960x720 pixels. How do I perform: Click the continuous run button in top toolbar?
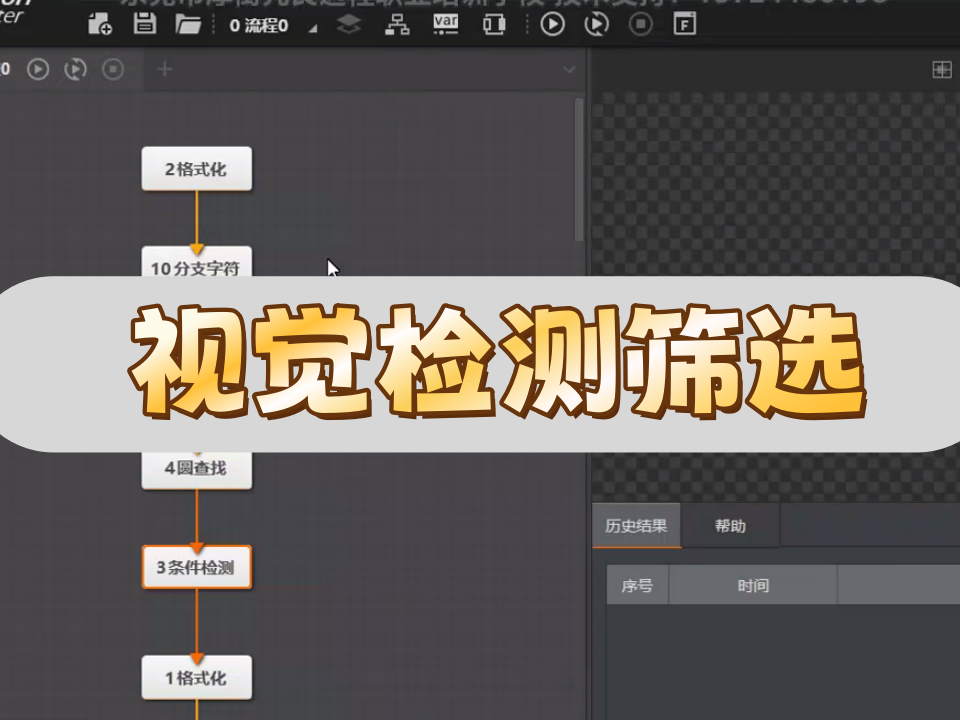click(x=597, y=25)
